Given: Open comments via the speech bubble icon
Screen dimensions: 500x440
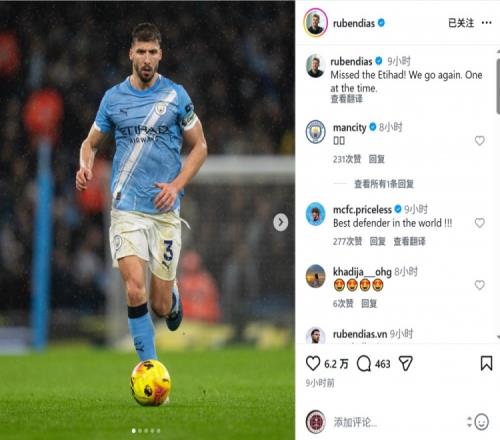Looking at the screenshot, I should click(x=364, y=363).
